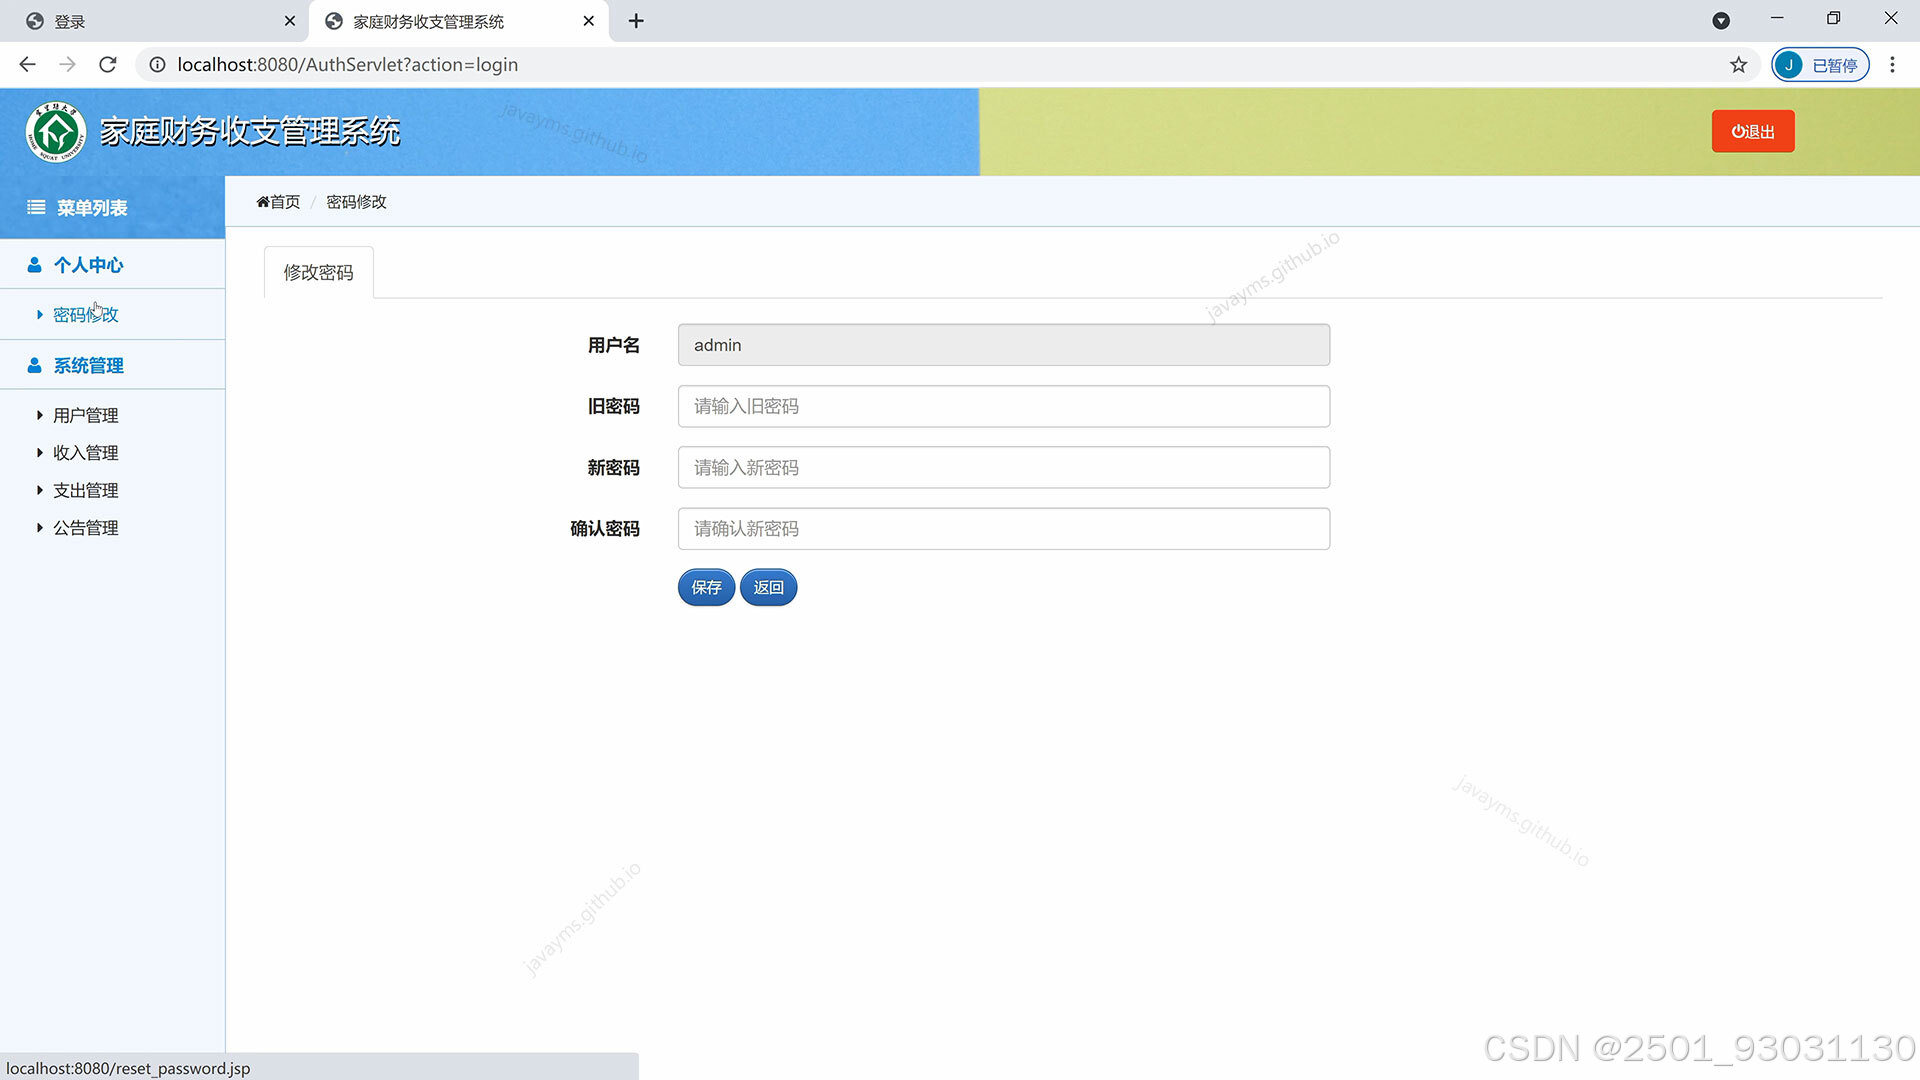The width and height of the screenshot is (1920, 1080).
Task: Click the admin 用户名 field
Action: click(x=1003, y=345)
